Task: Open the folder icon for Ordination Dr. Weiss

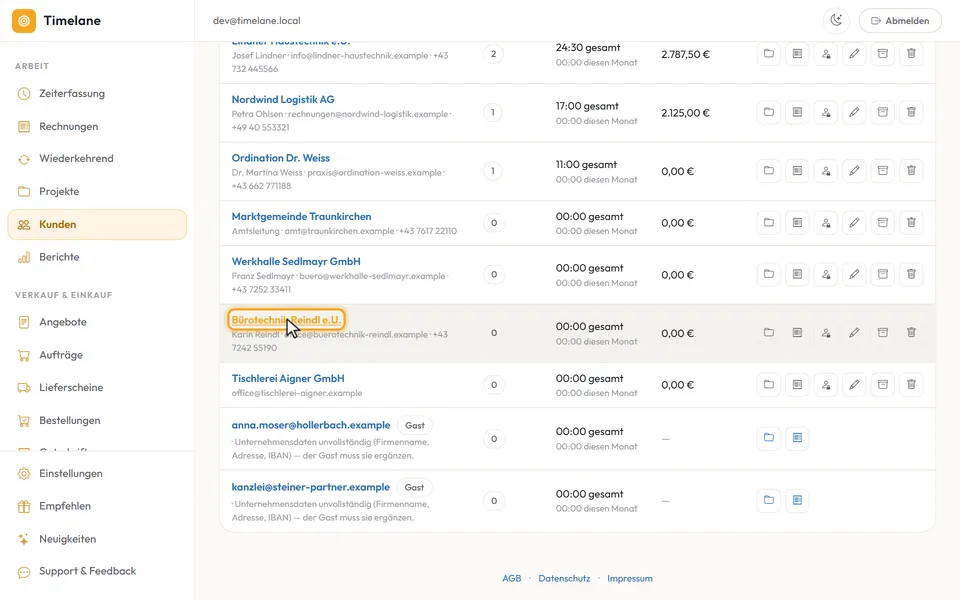Action: pos(768,171)
